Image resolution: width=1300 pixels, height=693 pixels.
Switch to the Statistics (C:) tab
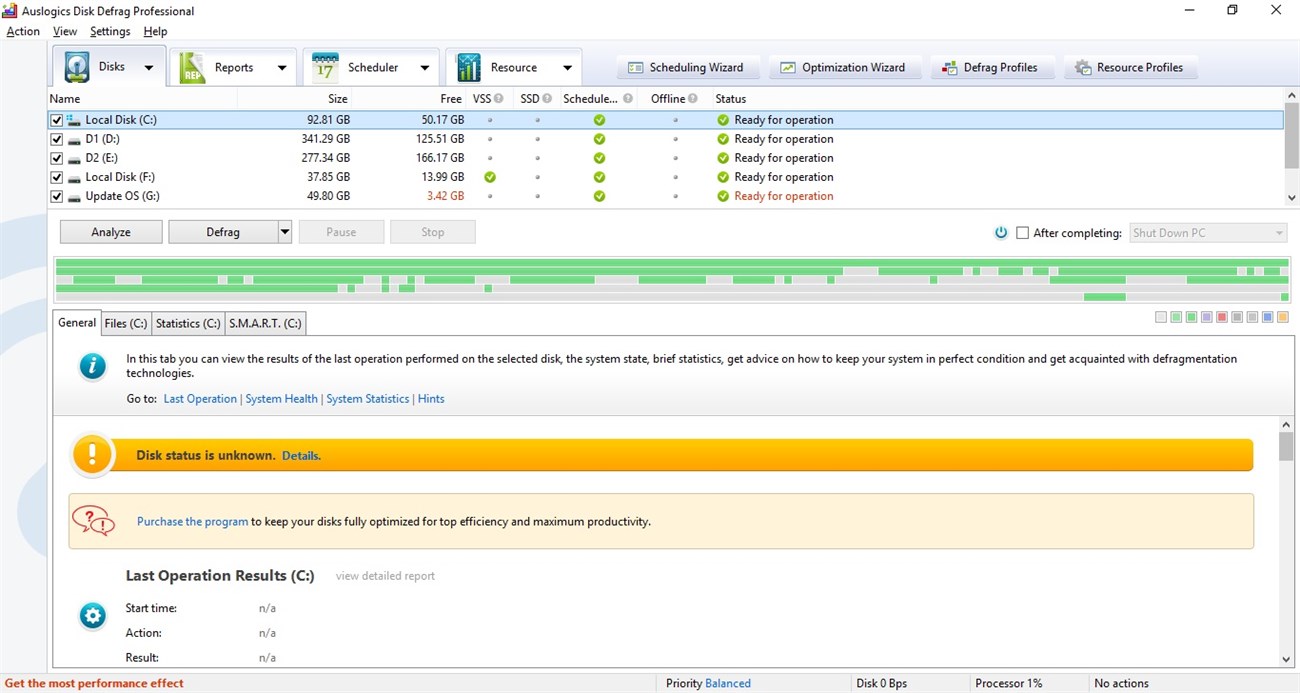pyautogui.click(x=187, y=322)
